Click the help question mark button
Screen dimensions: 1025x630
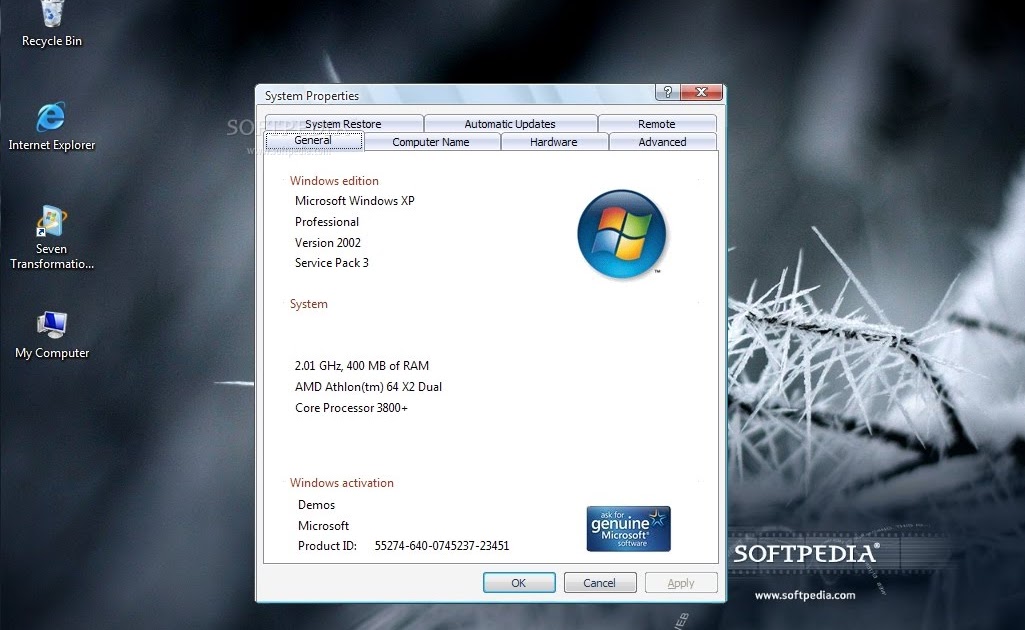coord(666,91)
